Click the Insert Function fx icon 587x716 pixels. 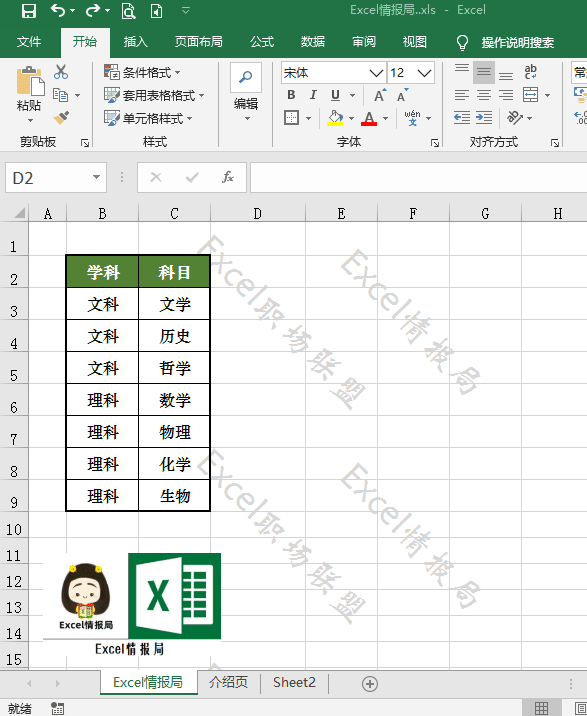tap(227, 177)
